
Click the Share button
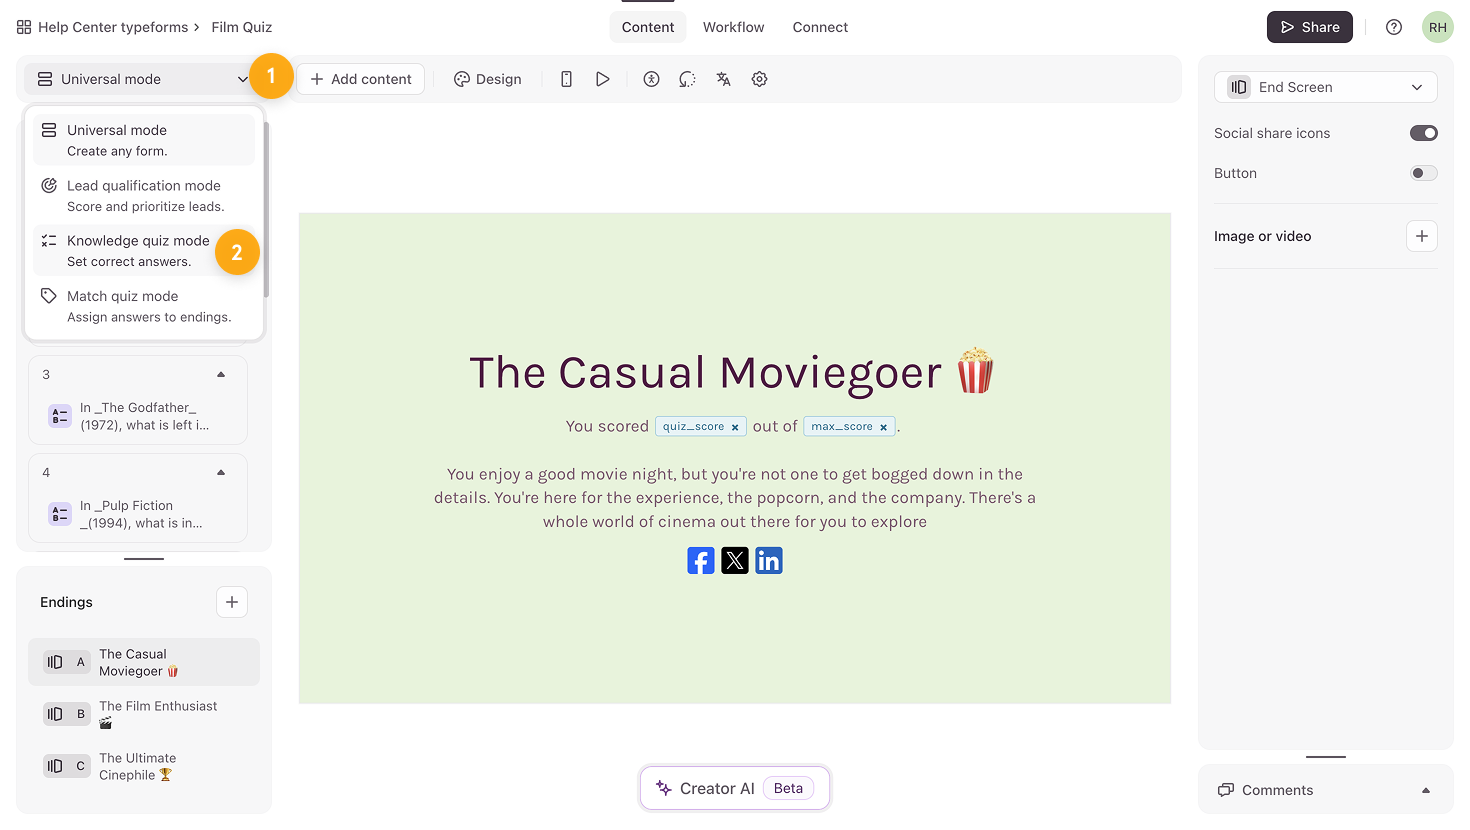coord(1309,27)
